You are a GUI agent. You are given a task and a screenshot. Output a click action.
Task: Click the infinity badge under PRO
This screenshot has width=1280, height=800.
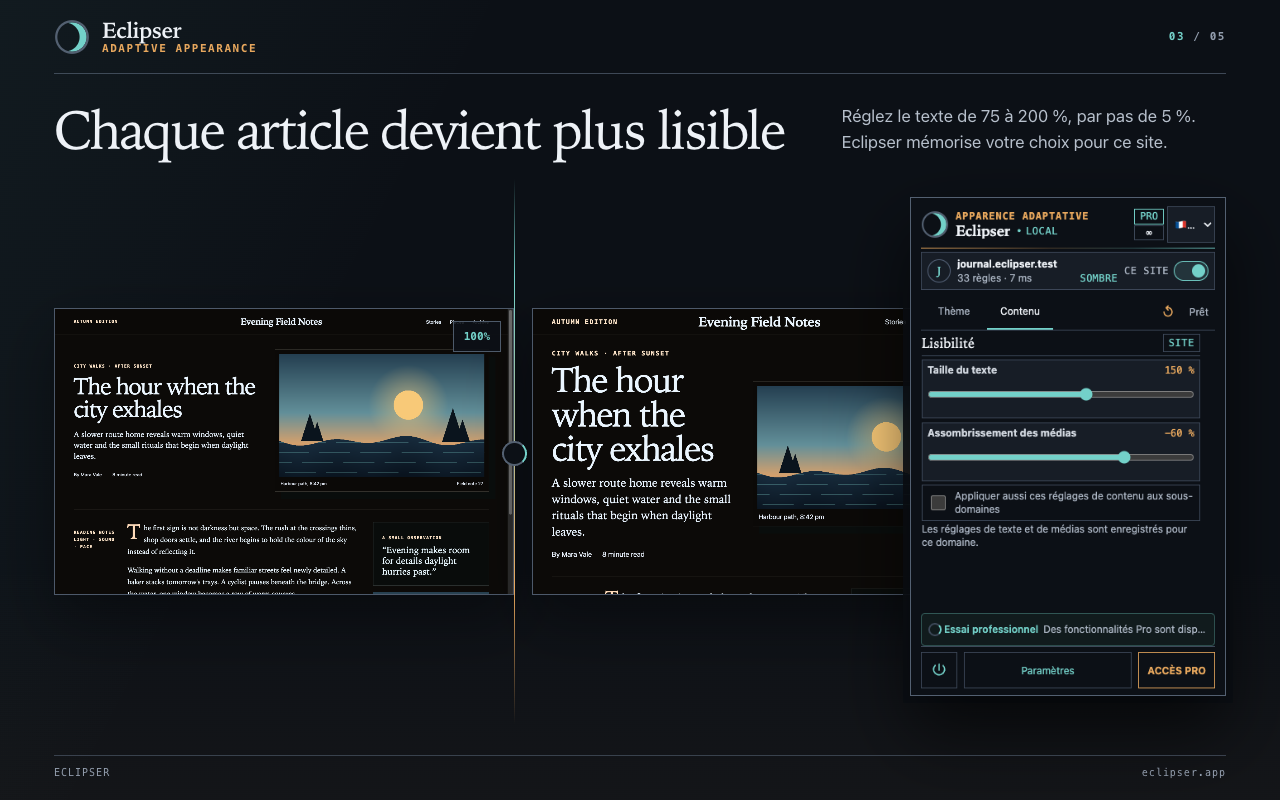1148,233
